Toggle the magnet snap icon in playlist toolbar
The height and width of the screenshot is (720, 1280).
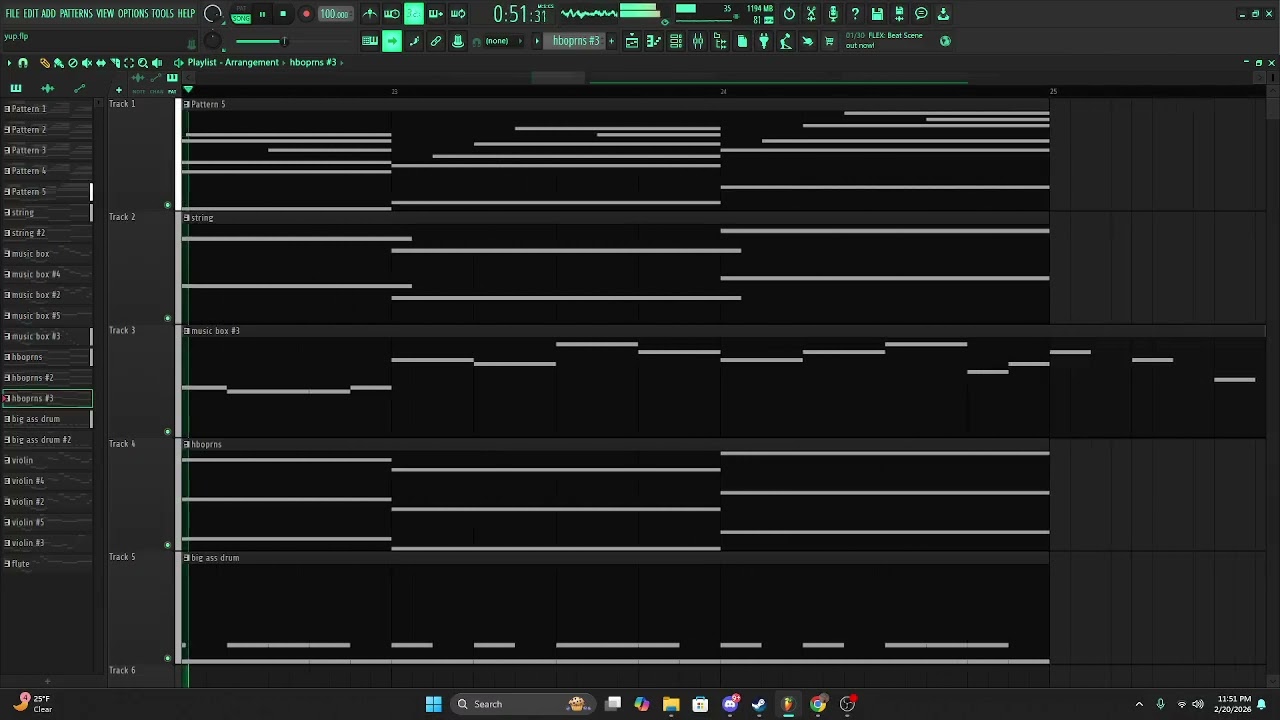coord(23,63)
